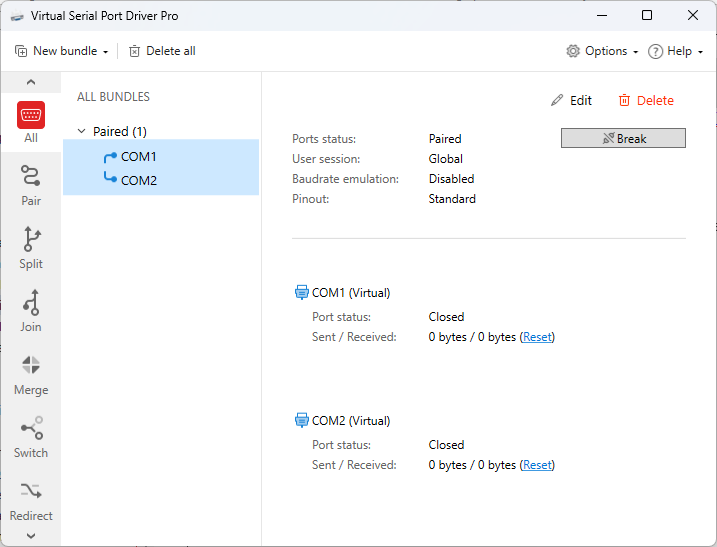717x547 pixels.
Task: Click the COM1 Port status value Closed
Action: coord(446,317)
